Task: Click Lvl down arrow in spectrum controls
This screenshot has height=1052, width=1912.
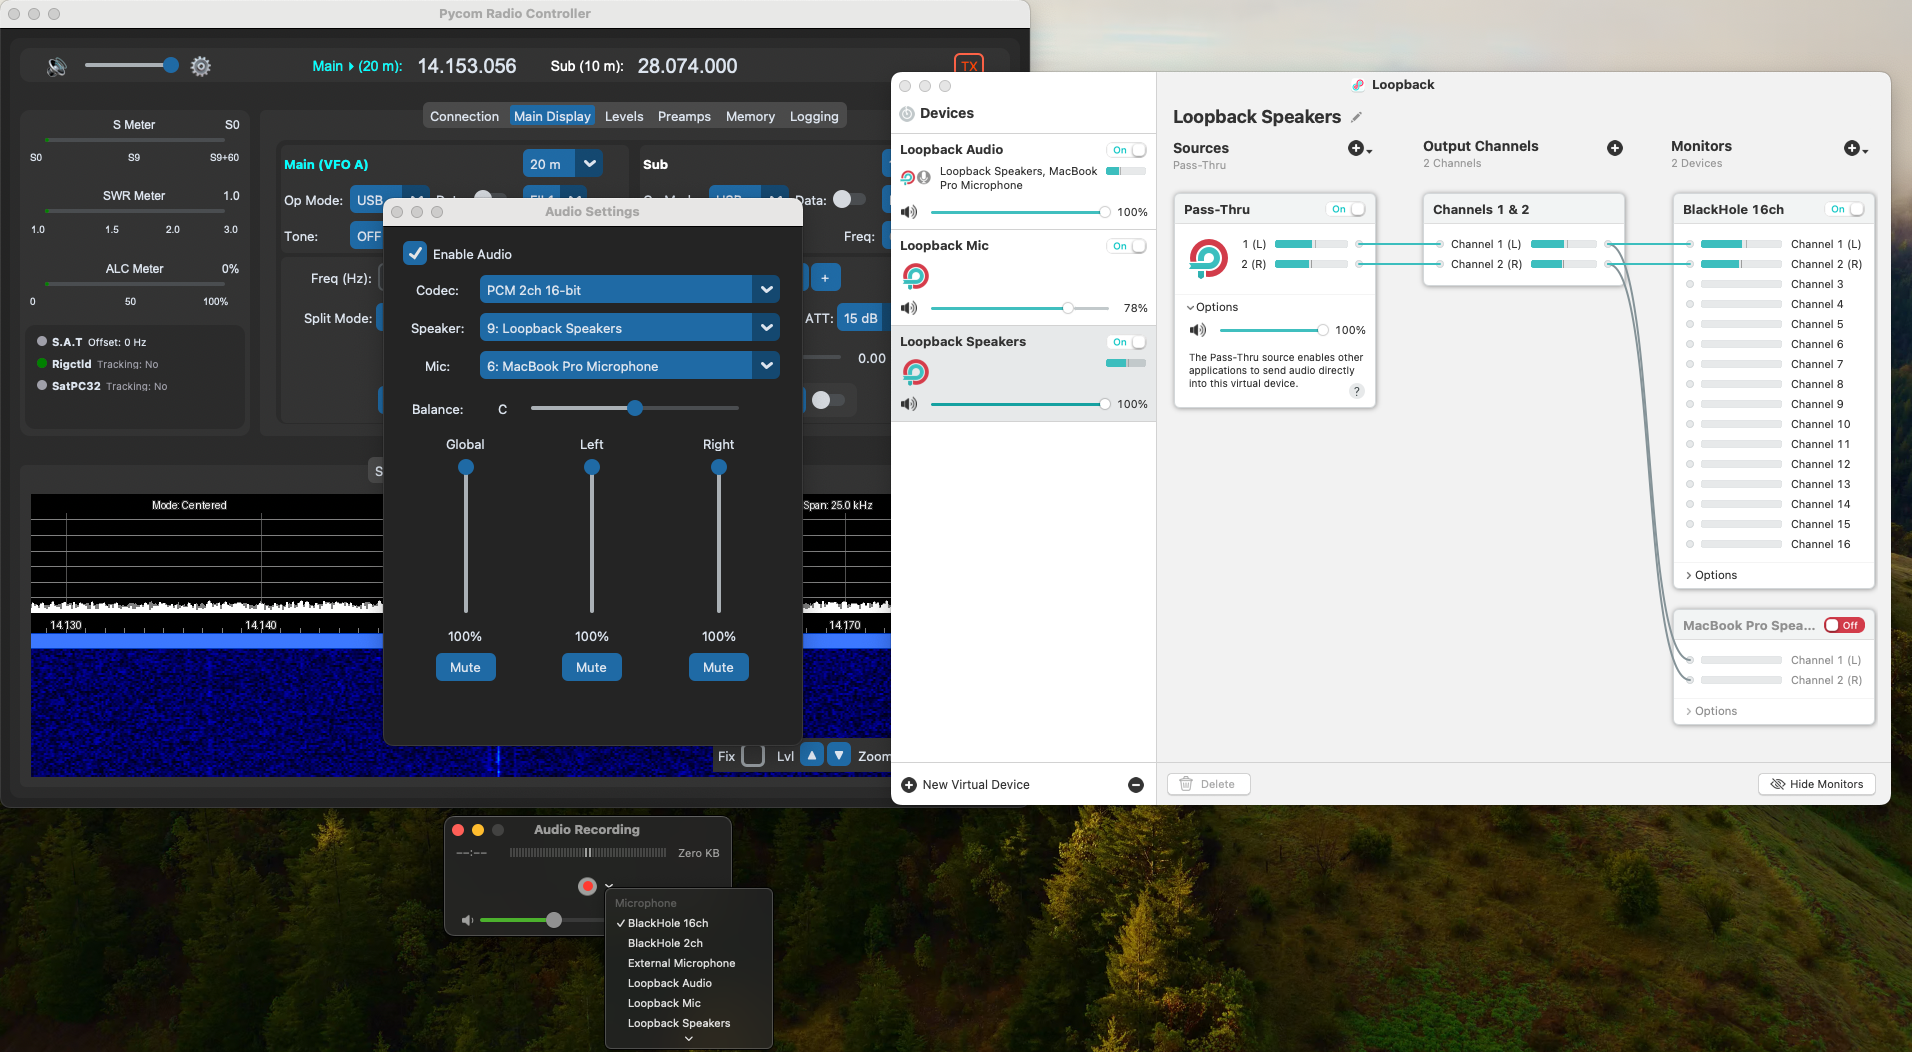Action: [x=840, y=755]
